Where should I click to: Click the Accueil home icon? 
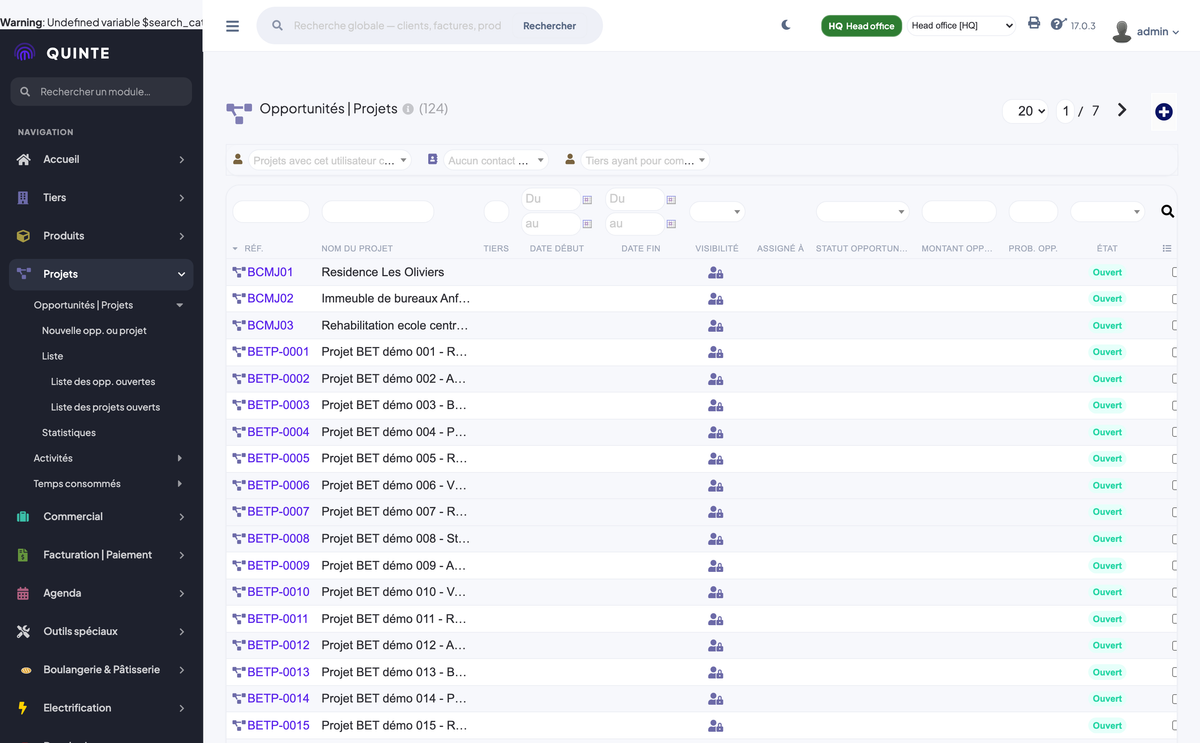coord(23,159)
